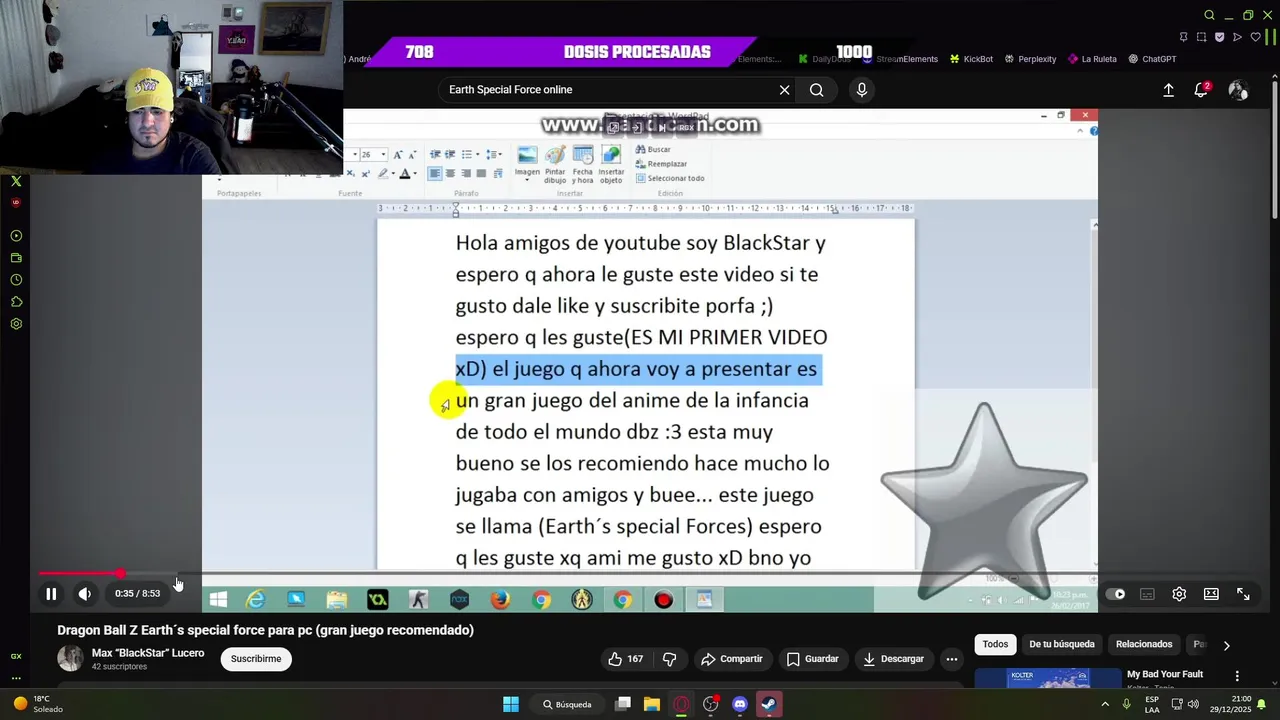Open the video player settings gear
The width and height of the screenshot is (1280, 720).
point(1179,594)
